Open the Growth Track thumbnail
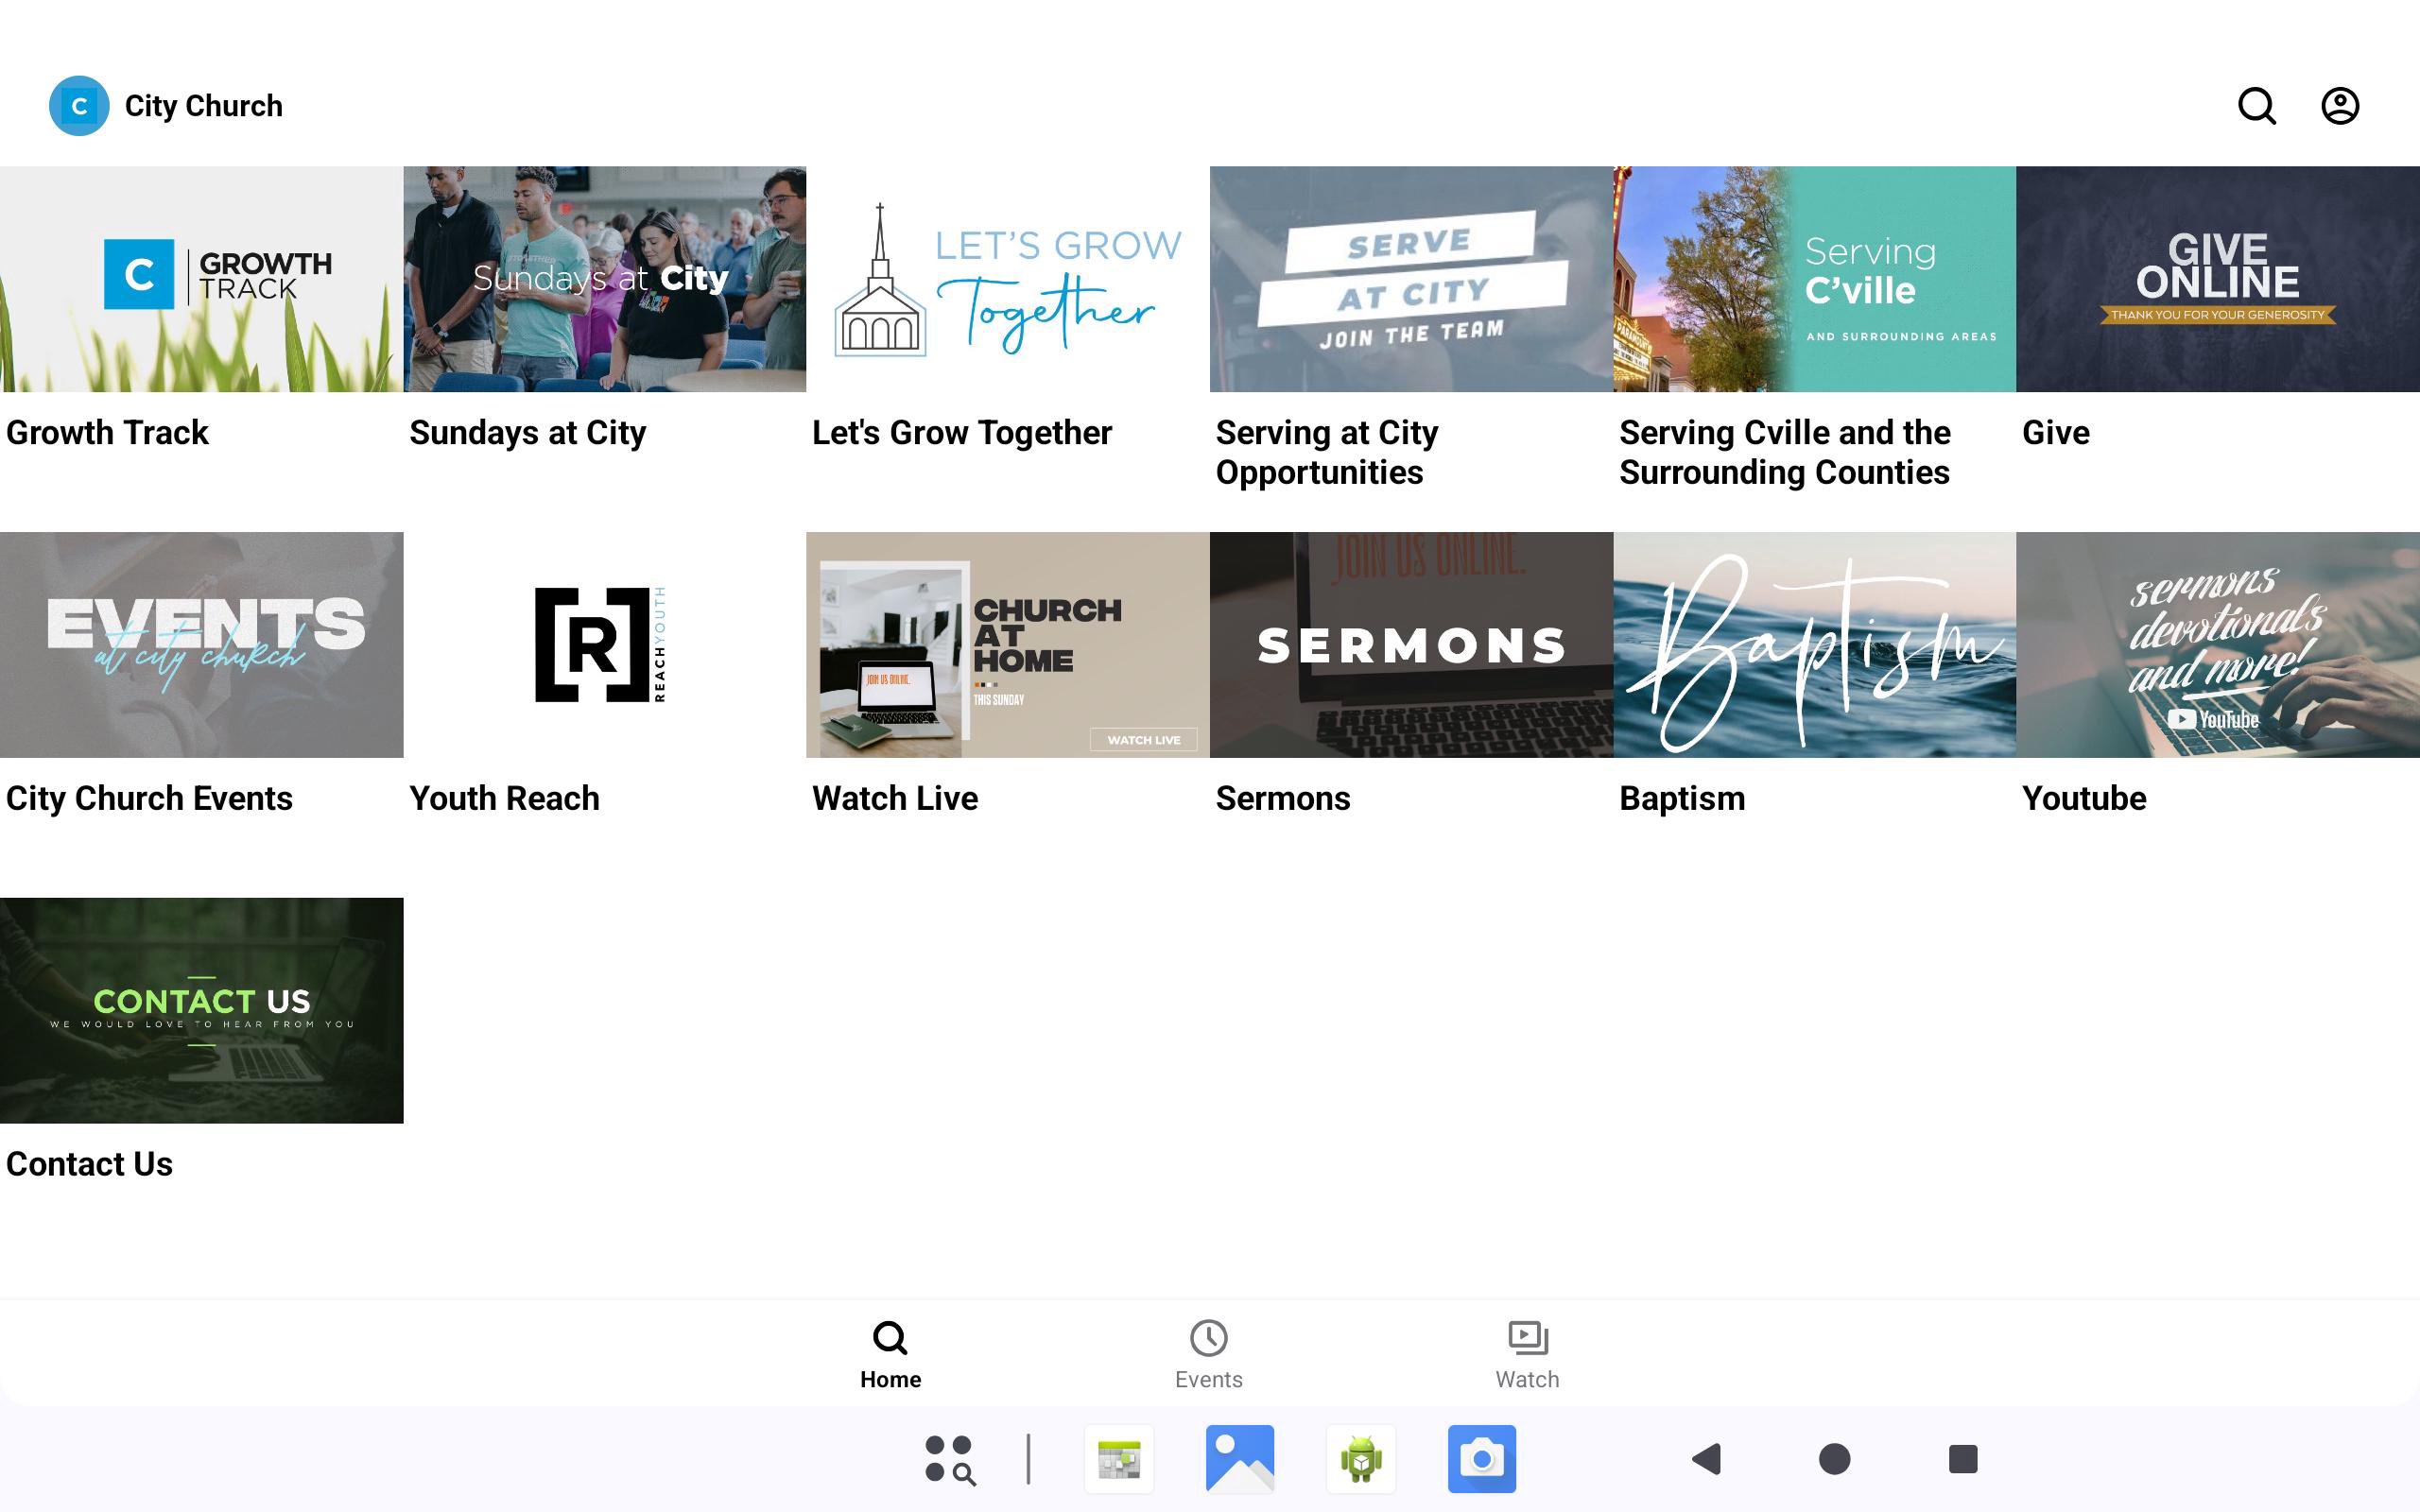The image size is (2420, 1512). coord(201,279)
